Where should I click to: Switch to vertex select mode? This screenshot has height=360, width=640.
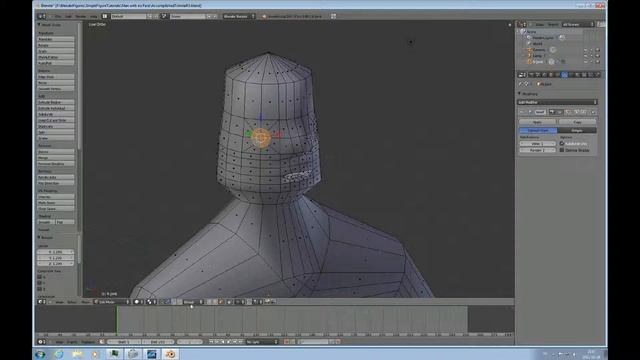click(162, 302)
